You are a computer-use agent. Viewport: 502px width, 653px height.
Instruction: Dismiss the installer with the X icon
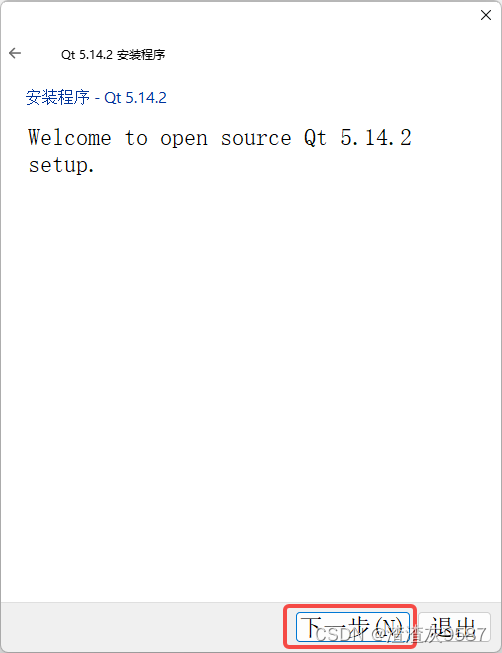(x=486, y=15)
